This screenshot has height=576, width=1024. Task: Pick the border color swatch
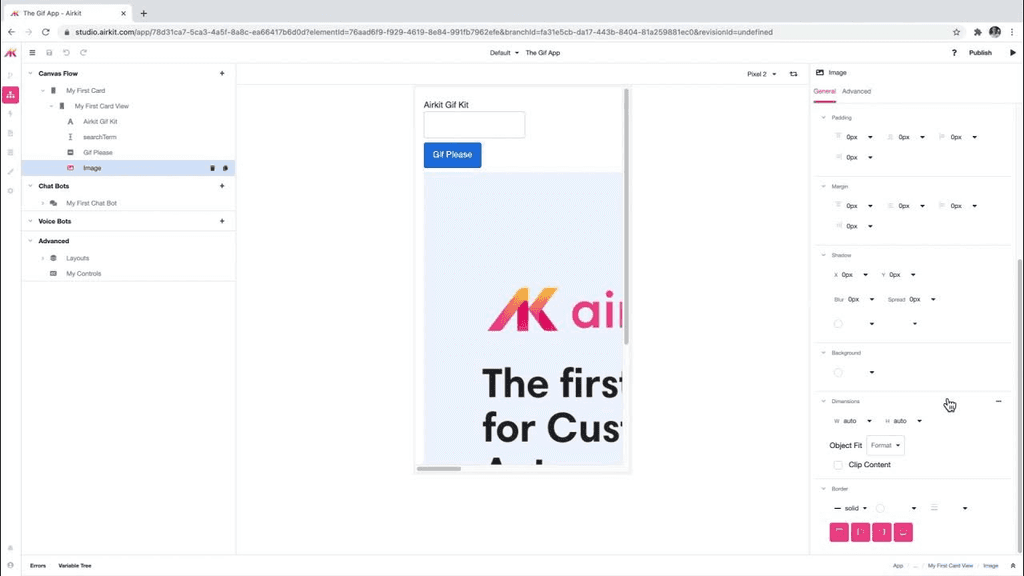click(x=880, y=508)
